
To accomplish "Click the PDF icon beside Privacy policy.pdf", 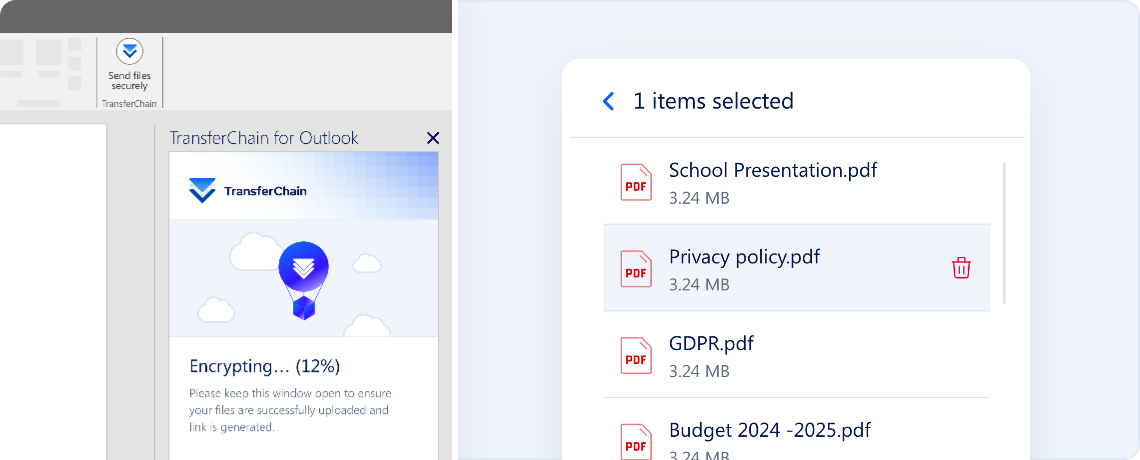I will click(636, 269).
